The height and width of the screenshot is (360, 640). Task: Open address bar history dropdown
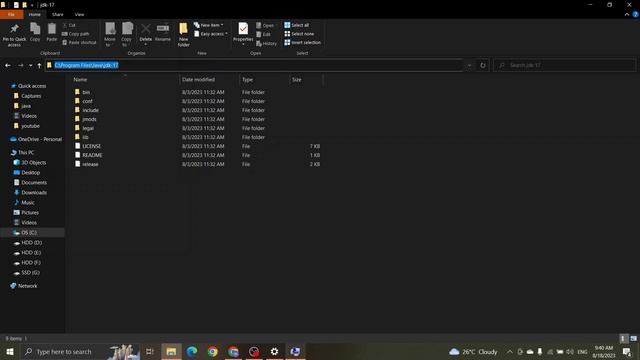[469, 65]
